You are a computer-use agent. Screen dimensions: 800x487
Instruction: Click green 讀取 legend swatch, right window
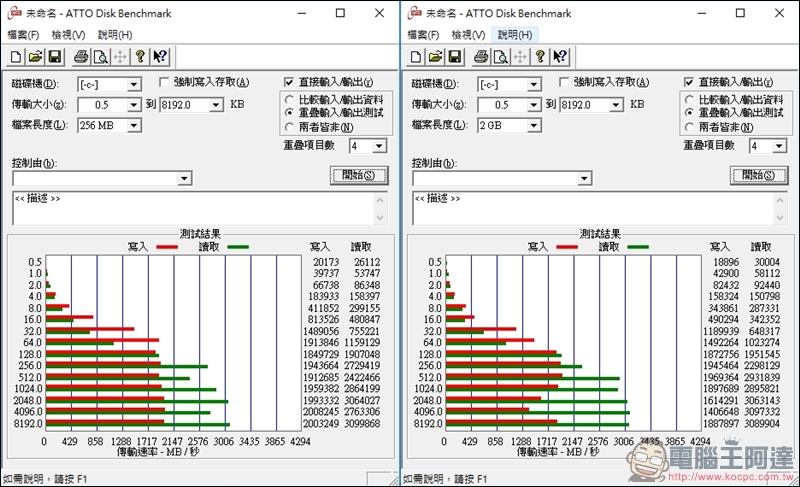(638, 247)
